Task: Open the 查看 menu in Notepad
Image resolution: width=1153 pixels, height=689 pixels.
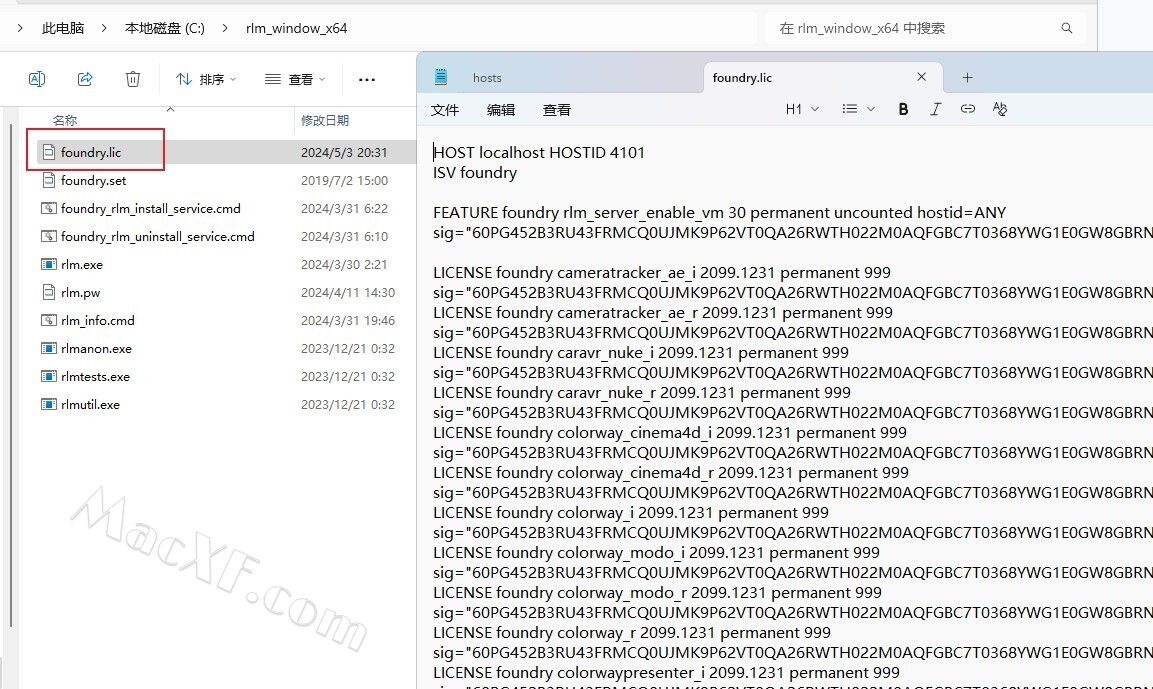Action: click(557, 110)
